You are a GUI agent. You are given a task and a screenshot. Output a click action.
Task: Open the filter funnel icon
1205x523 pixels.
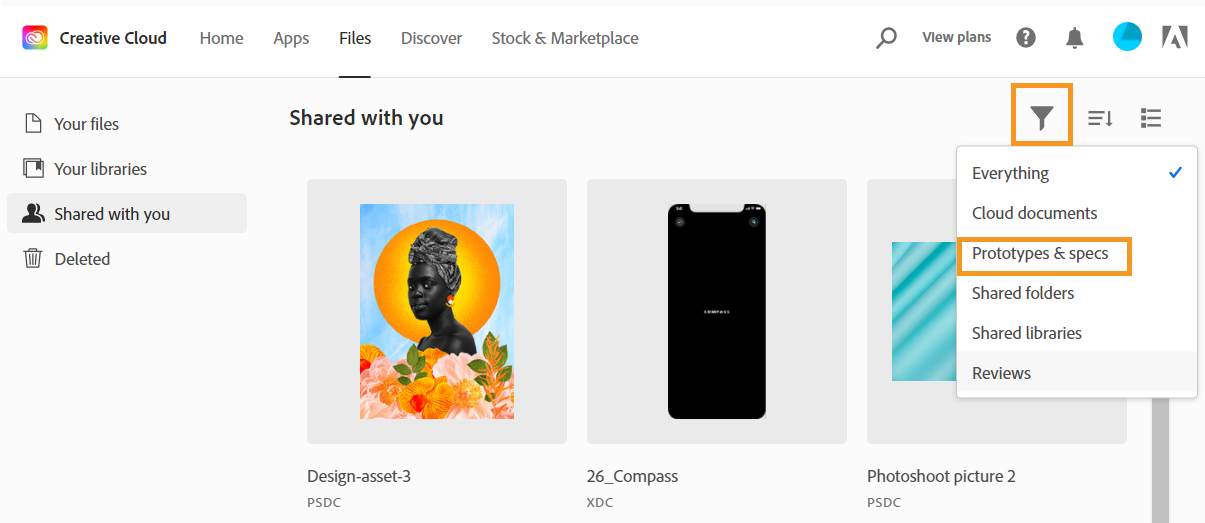(x=1042, y=118)
